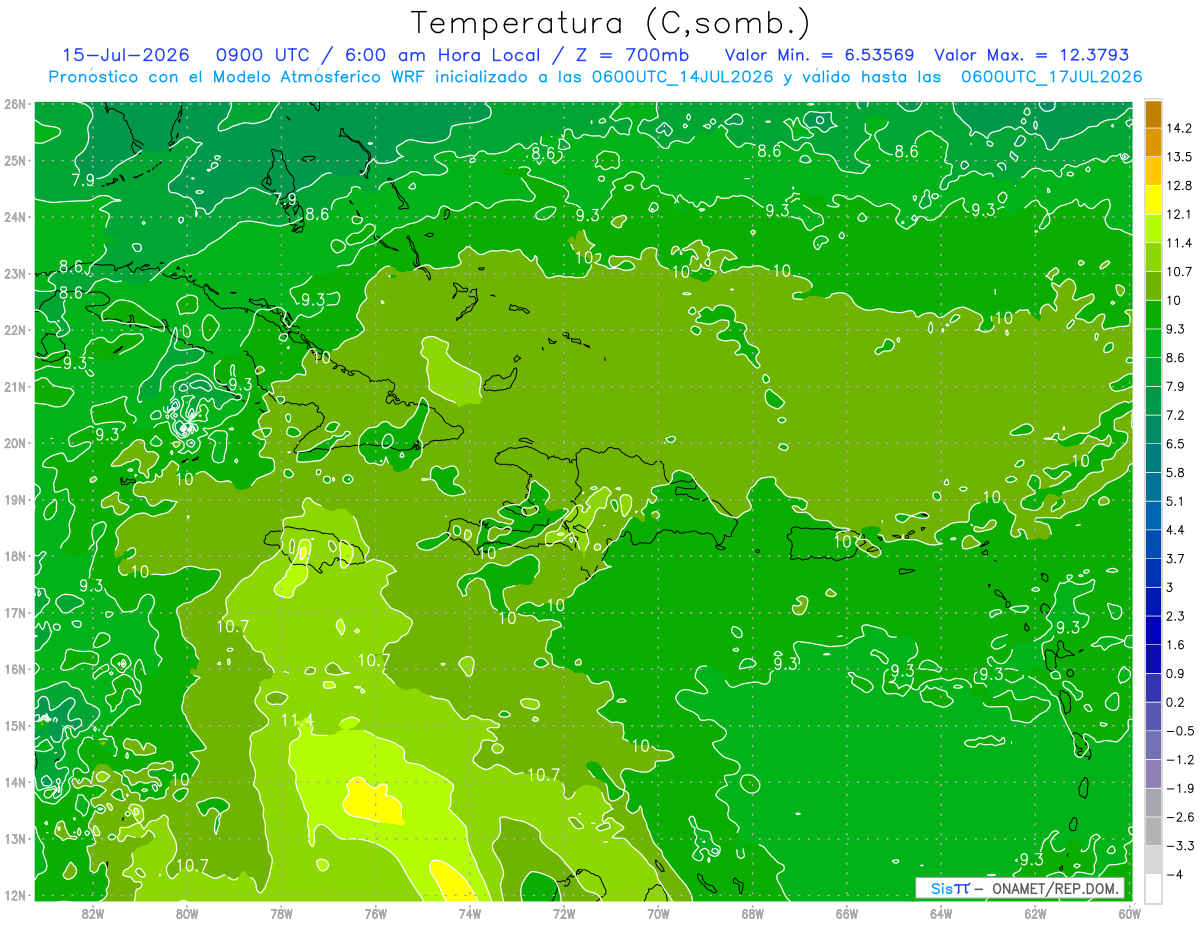
Task: Click the yellow warm patch near 14N 76W
Action: coord(373,800)
